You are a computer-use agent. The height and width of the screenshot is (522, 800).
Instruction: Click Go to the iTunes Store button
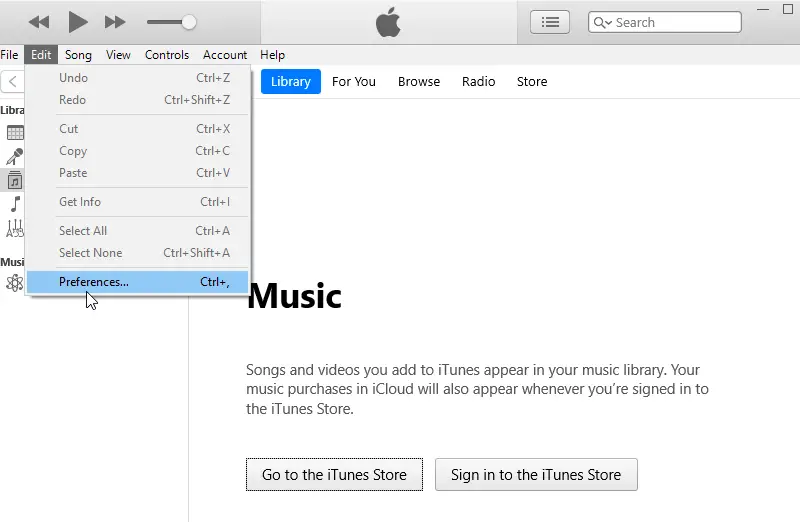point(335,475)
